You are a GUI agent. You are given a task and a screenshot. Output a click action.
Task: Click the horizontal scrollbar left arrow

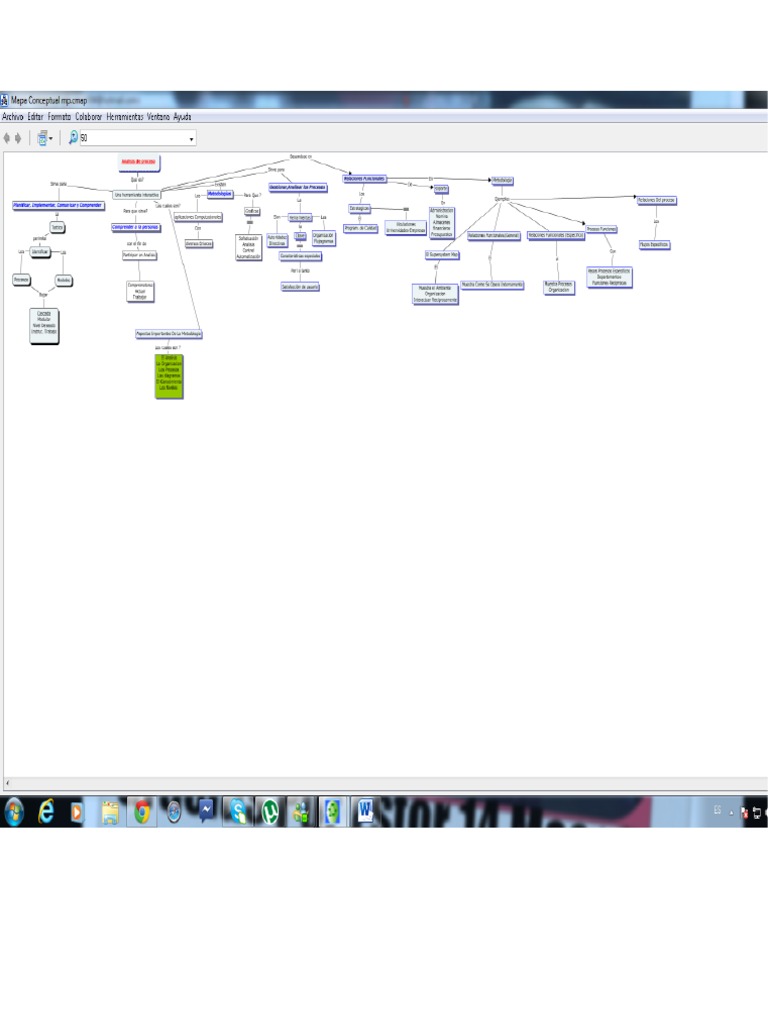coord(7,782)
